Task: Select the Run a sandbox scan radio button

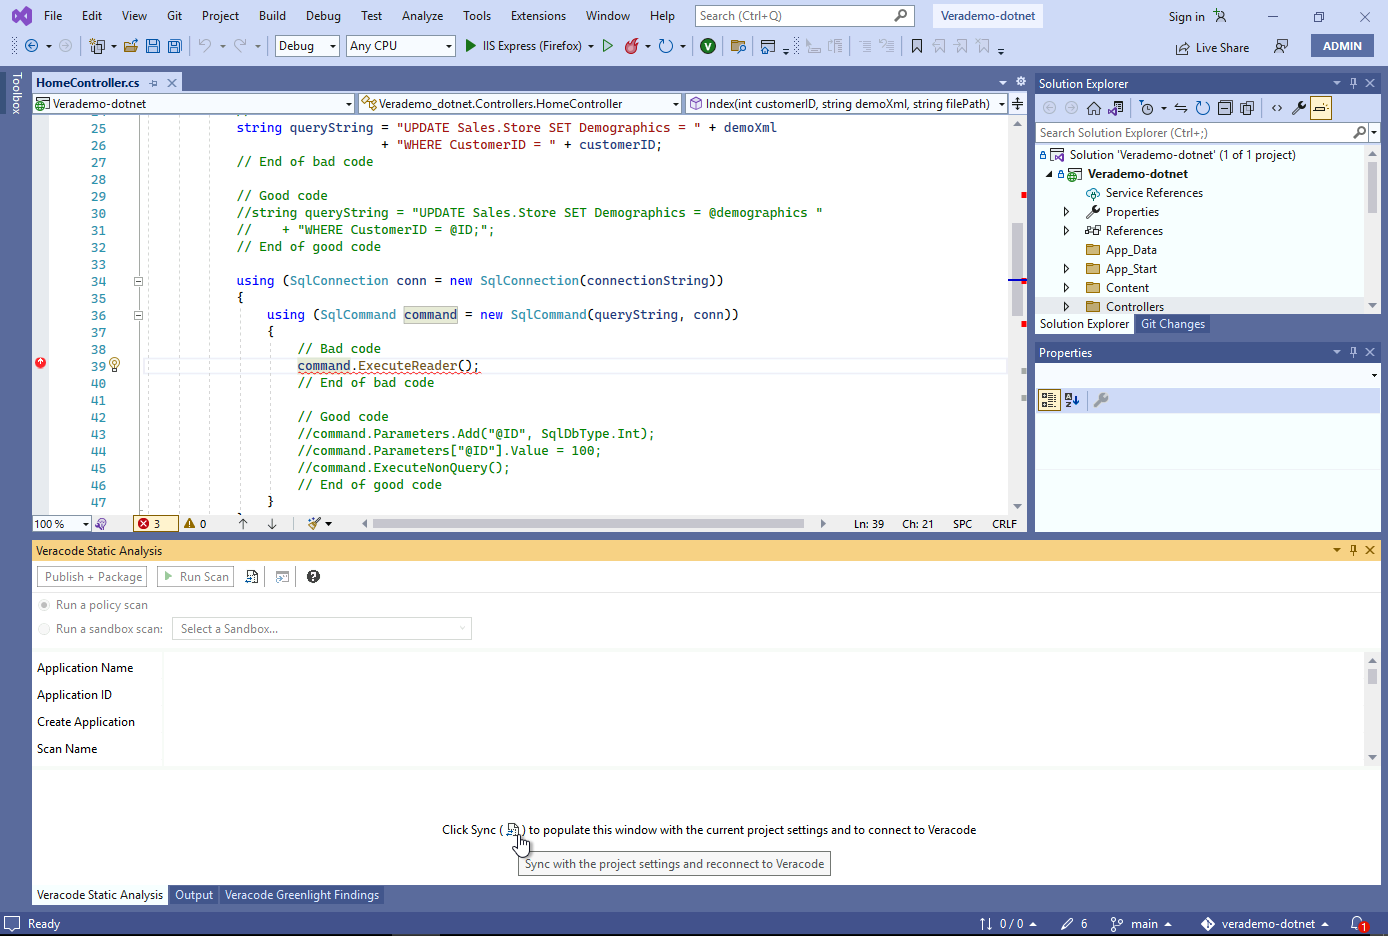Action: (44, 629)
